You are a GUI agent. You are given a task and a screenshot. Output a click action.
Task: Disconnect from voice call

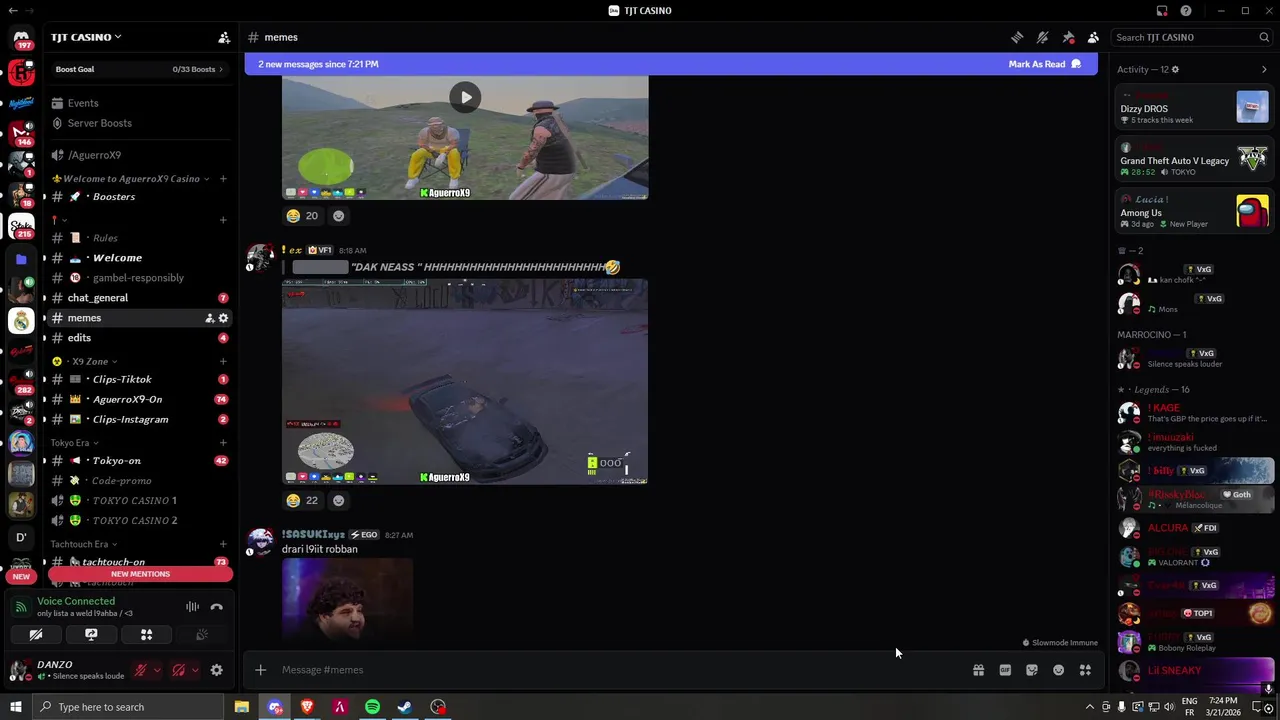click(x=216, y=606)
